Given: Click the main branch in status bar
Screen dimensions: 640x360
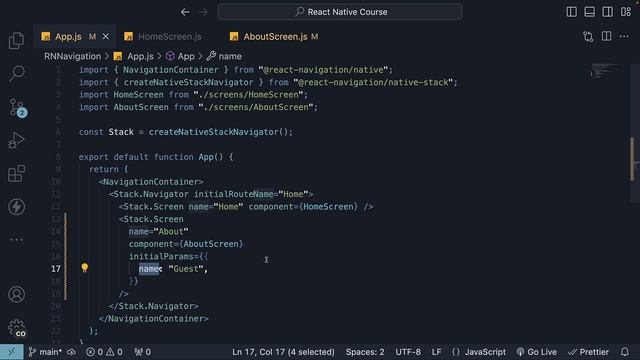Looking at the screenshot, I should pyautogui.click(x=45, y=352).
